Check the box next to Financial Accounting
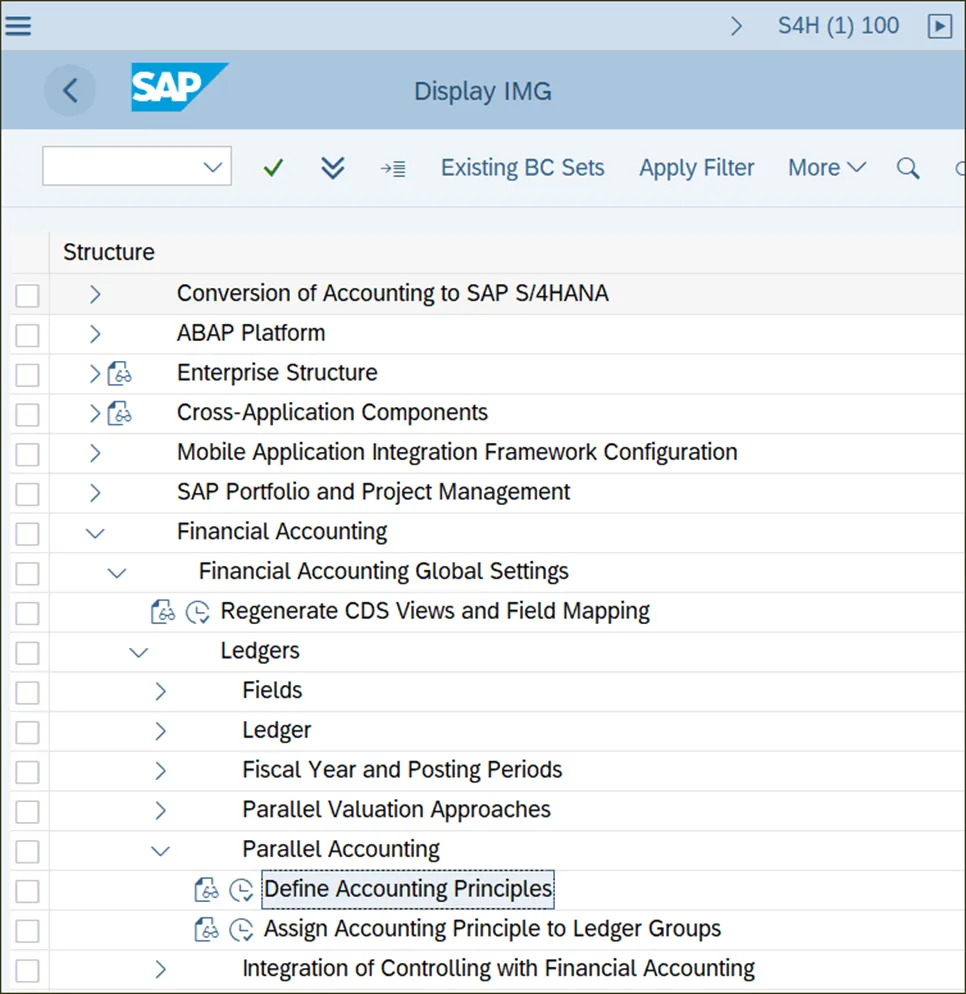This screenshot has width=966, height=994. pyautogui.click(x=27, y=532)
